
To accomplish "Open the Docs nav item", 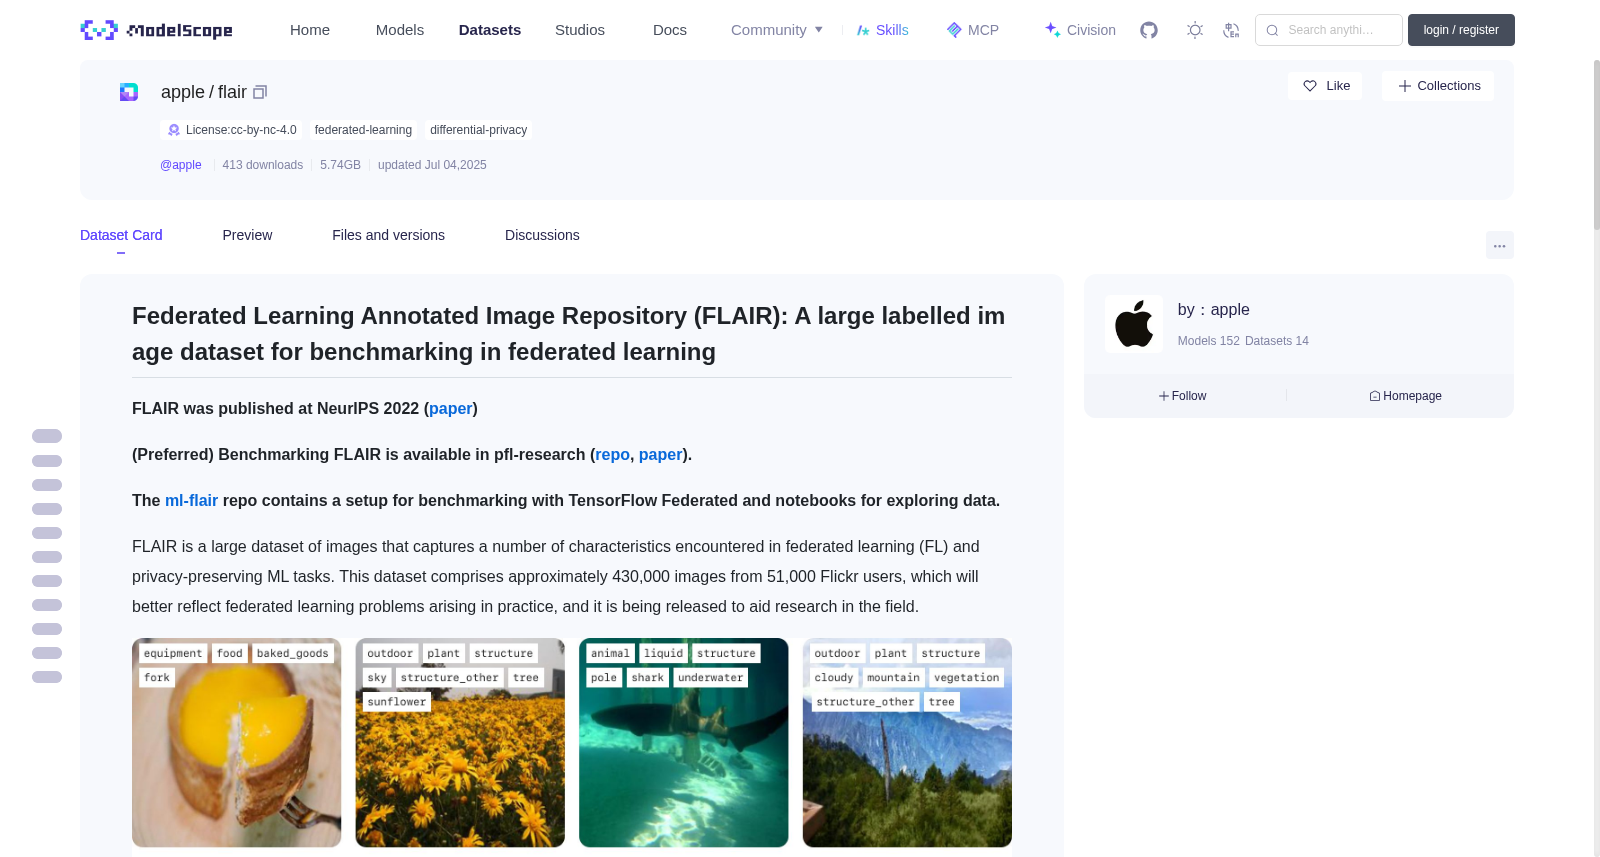I will click(x=670, y=30).
